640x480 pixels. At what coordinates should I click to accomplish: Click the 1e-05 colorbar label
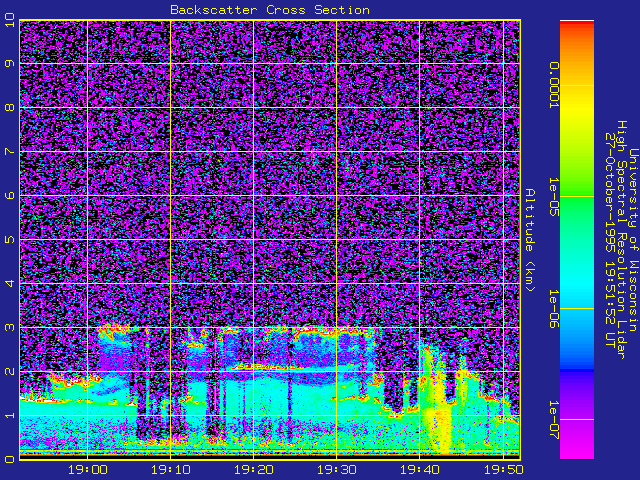coord(553,197)
